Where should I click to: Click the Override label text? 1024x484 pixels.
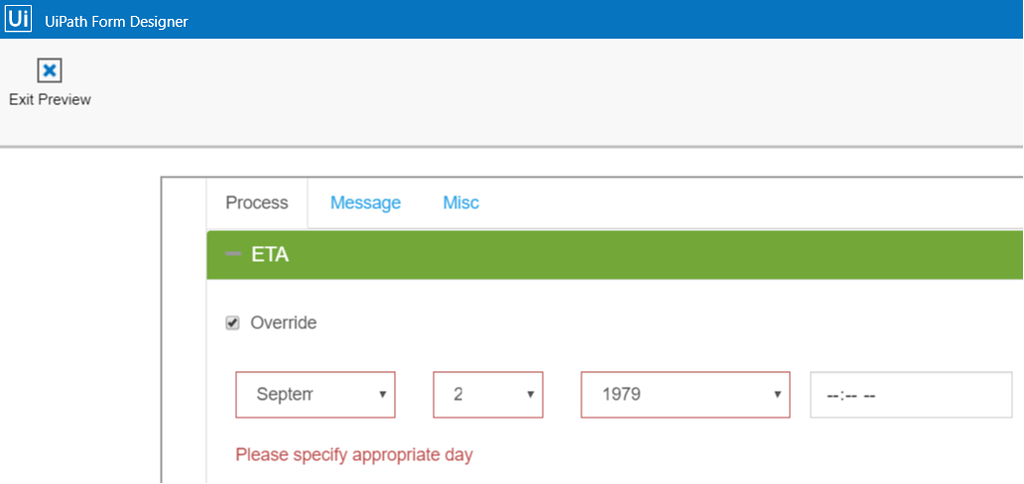point(283,323)
